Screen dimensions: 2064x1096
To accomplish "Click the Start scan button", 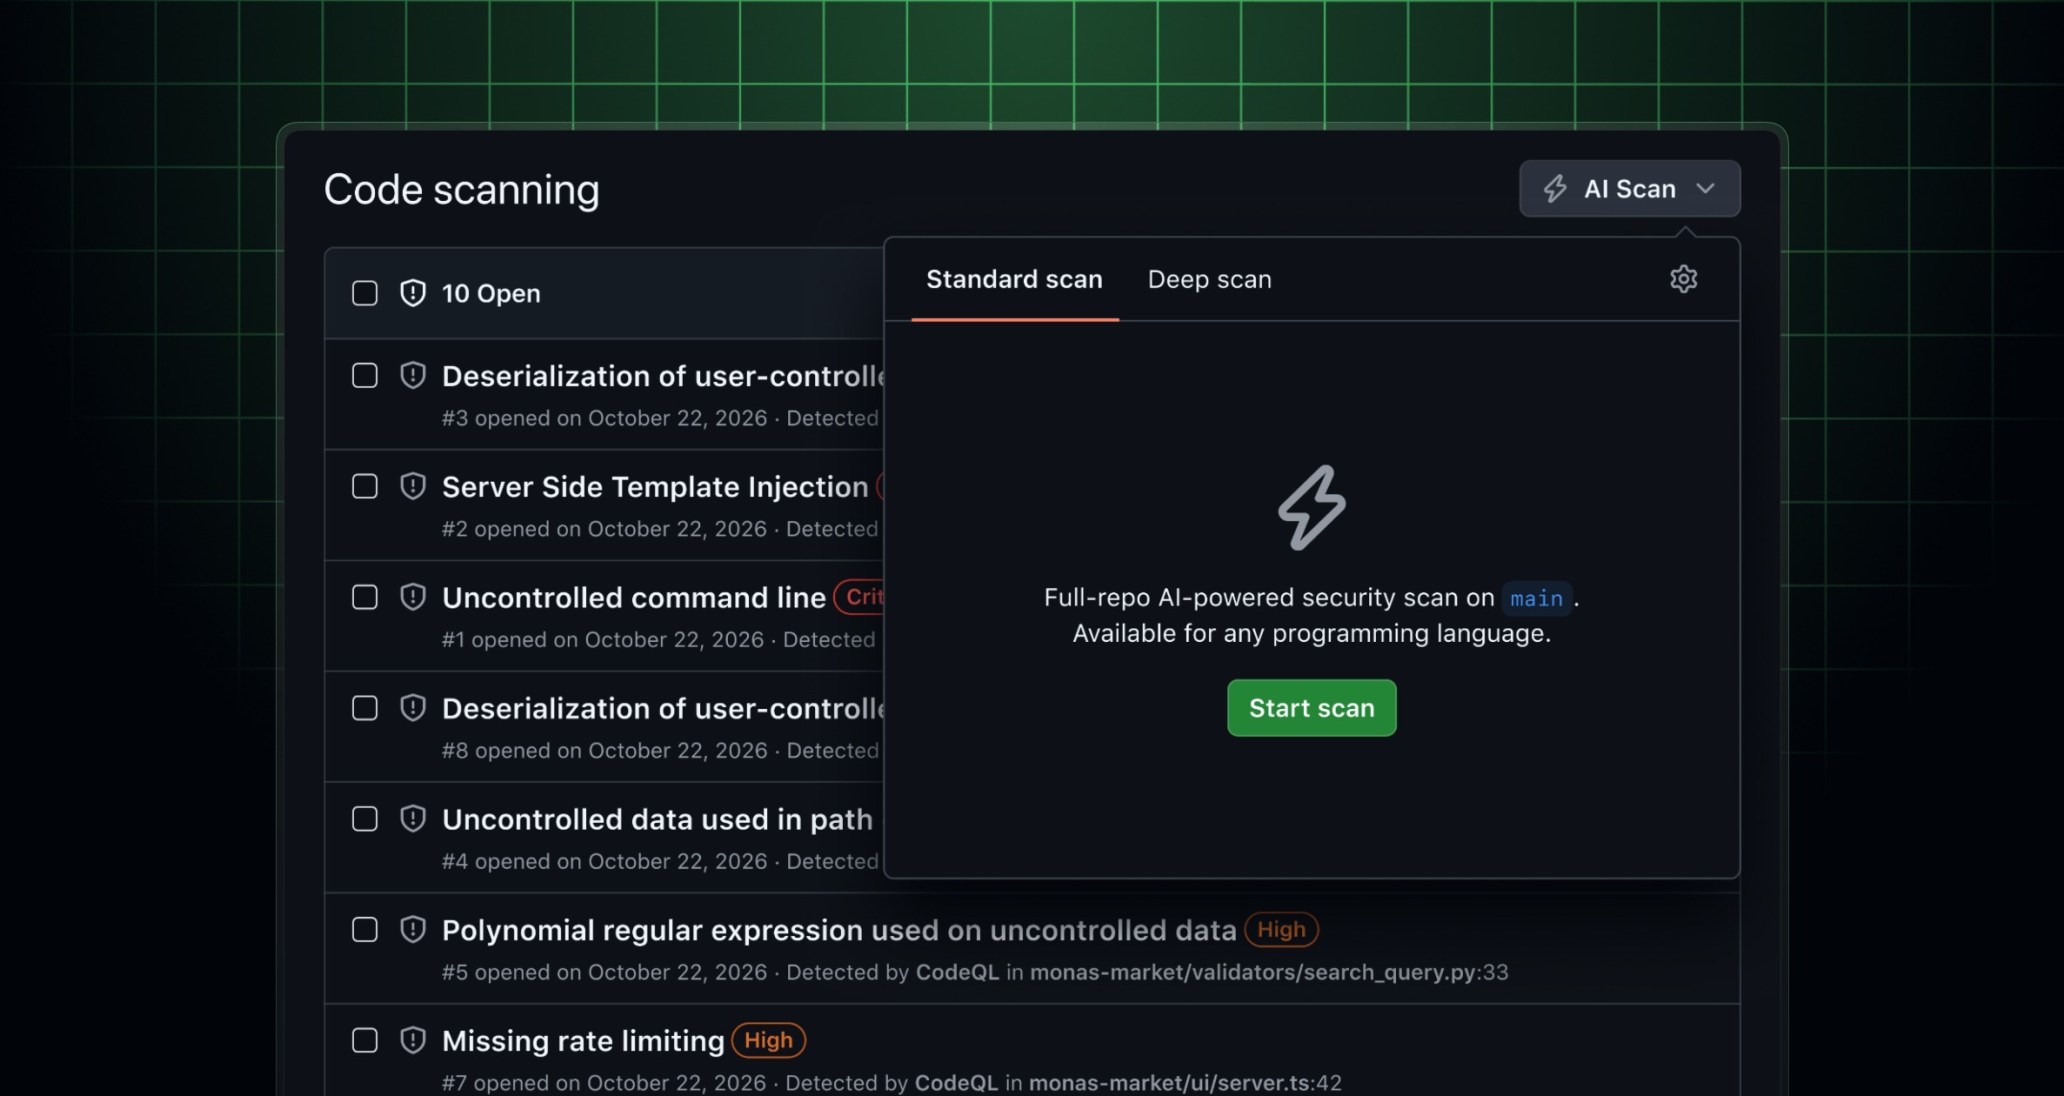I will coord(1312,708).
